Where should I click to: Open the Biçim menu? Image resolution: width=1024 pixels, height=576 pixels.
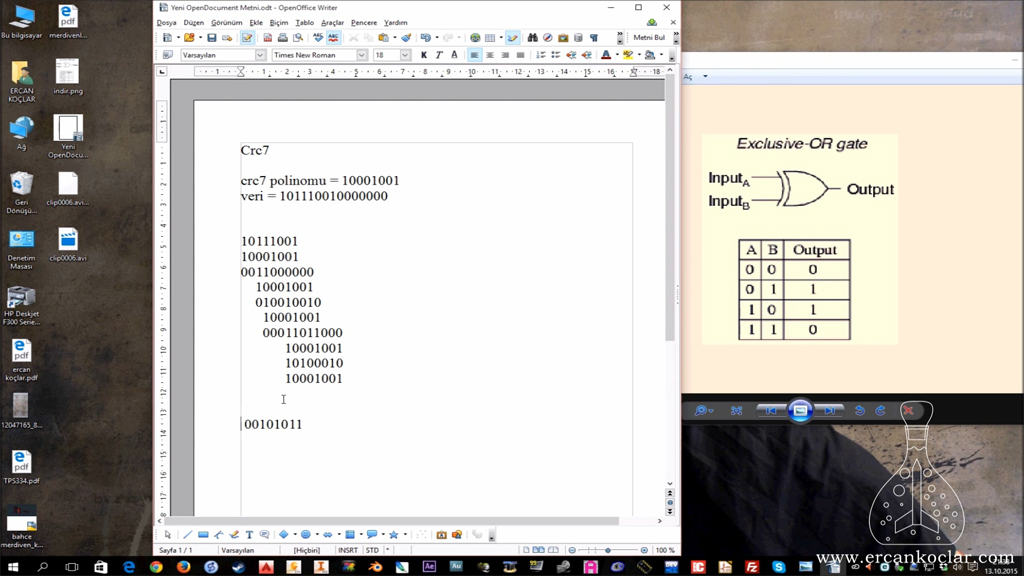[x=279, y=22]
